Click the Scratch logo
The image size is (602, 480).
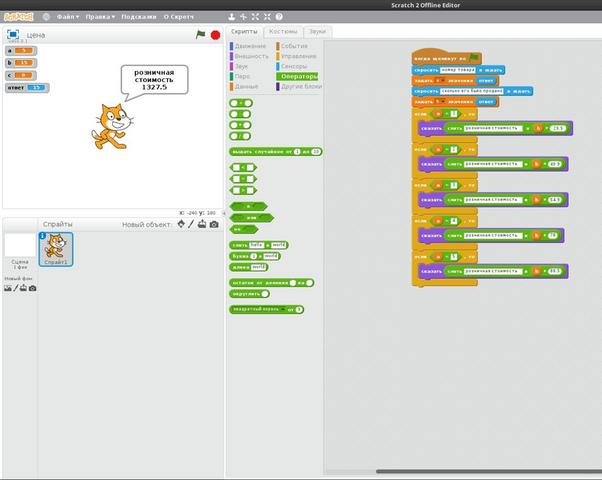[19, 17]
